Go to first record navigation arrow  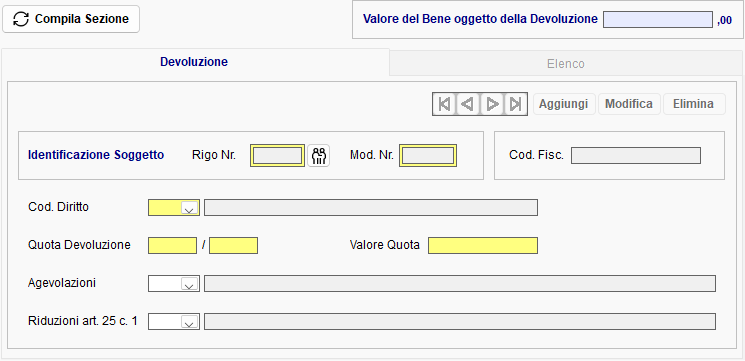[445, 104]
